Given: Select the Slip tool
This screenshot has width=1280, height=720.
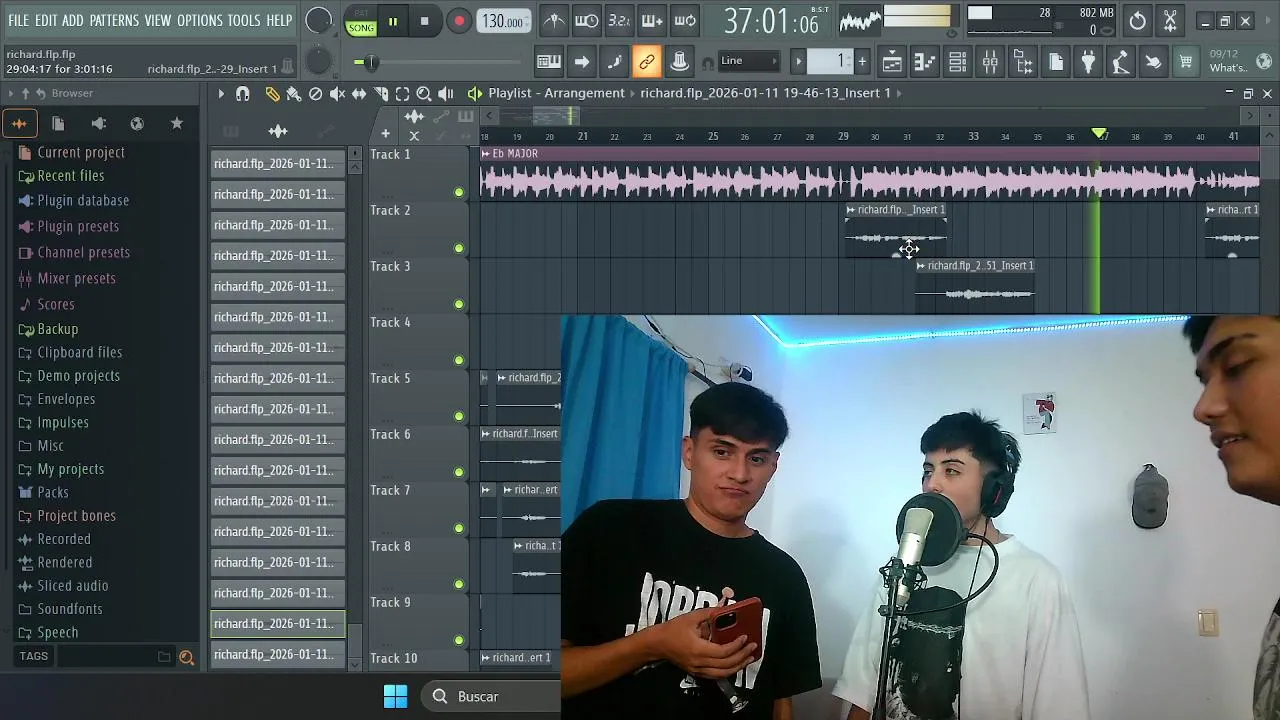Looking at the screenshot, I should tap(358, 93).
